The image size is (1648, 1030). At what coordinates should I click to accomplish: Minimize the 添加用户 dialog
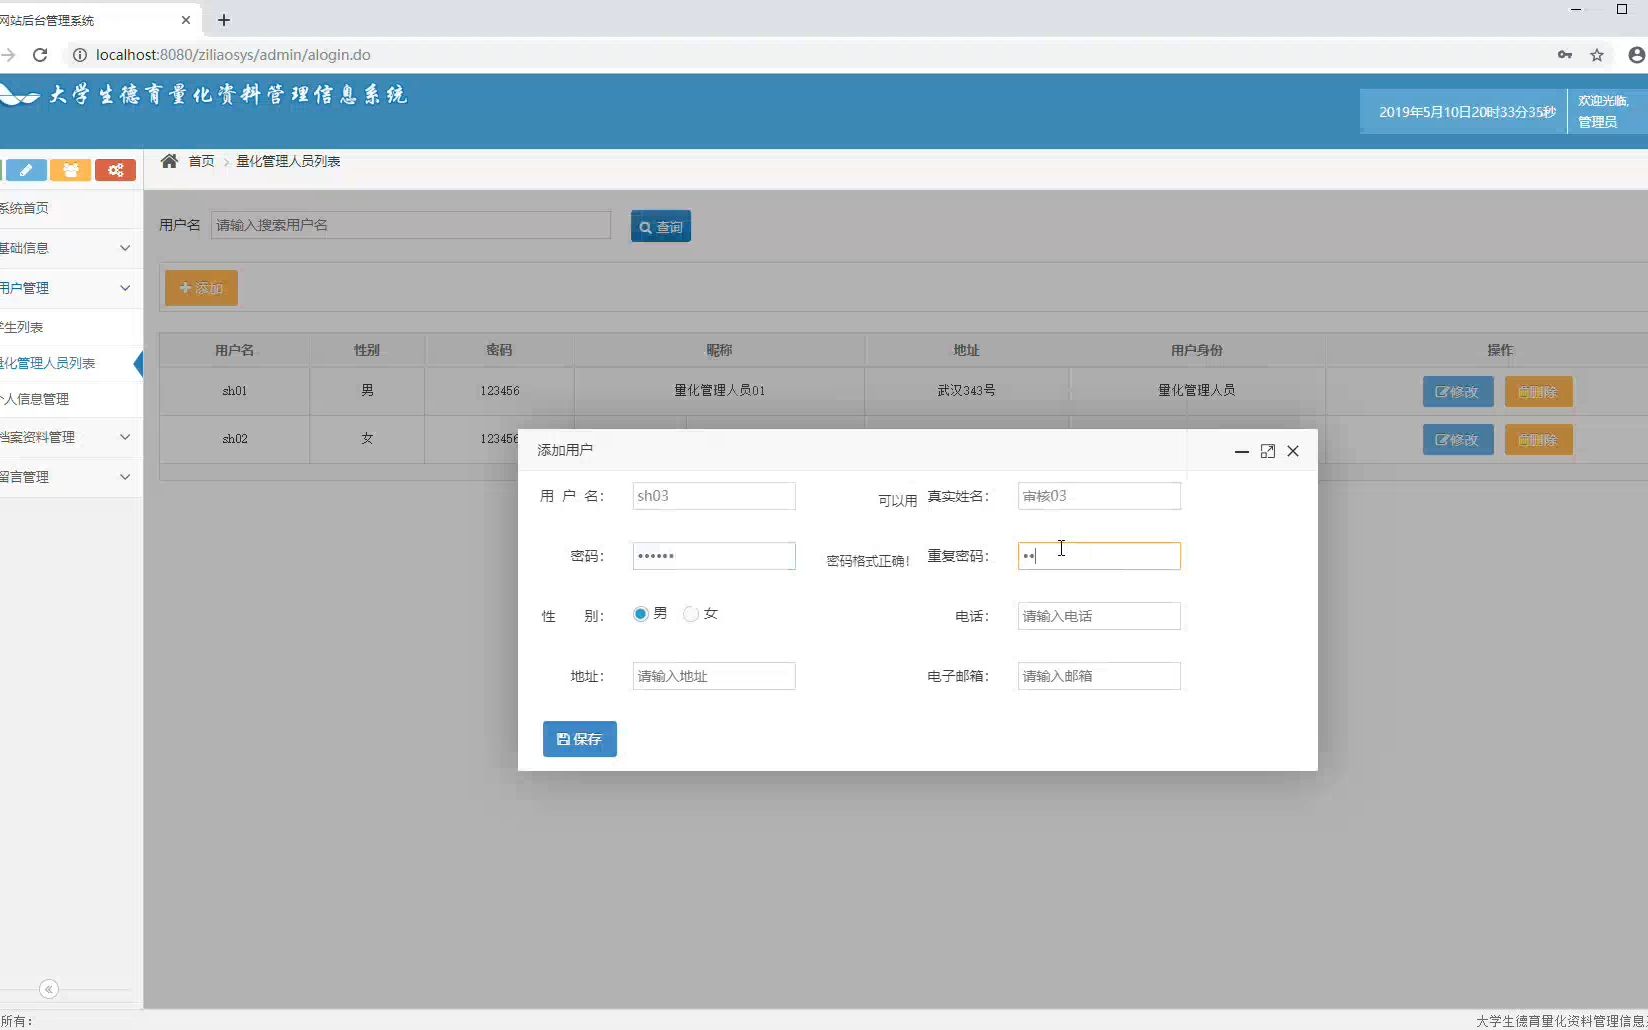pos(1241,451)
